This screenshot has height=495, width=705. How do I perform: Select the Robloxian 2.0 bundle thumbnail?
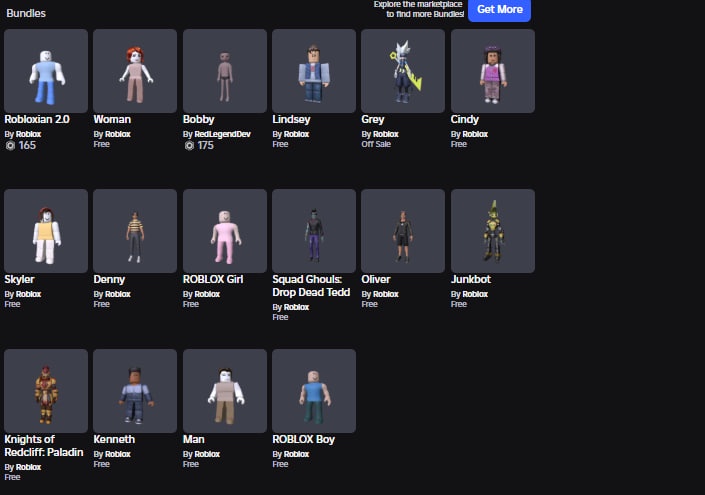click(46, 71)
